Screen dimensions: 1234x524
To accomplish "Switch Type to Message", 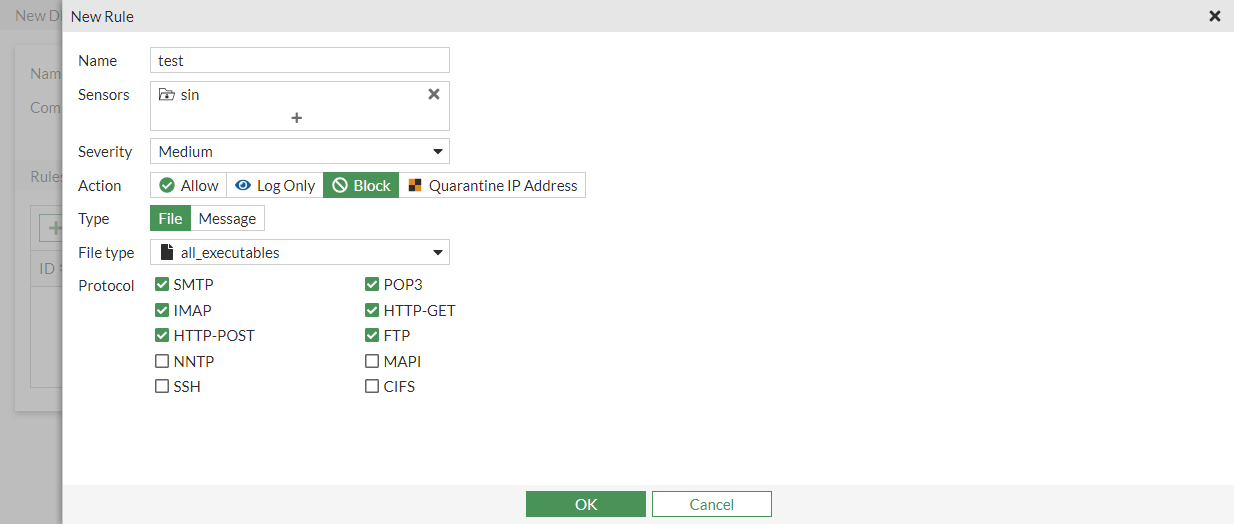I will coord(227,219).
